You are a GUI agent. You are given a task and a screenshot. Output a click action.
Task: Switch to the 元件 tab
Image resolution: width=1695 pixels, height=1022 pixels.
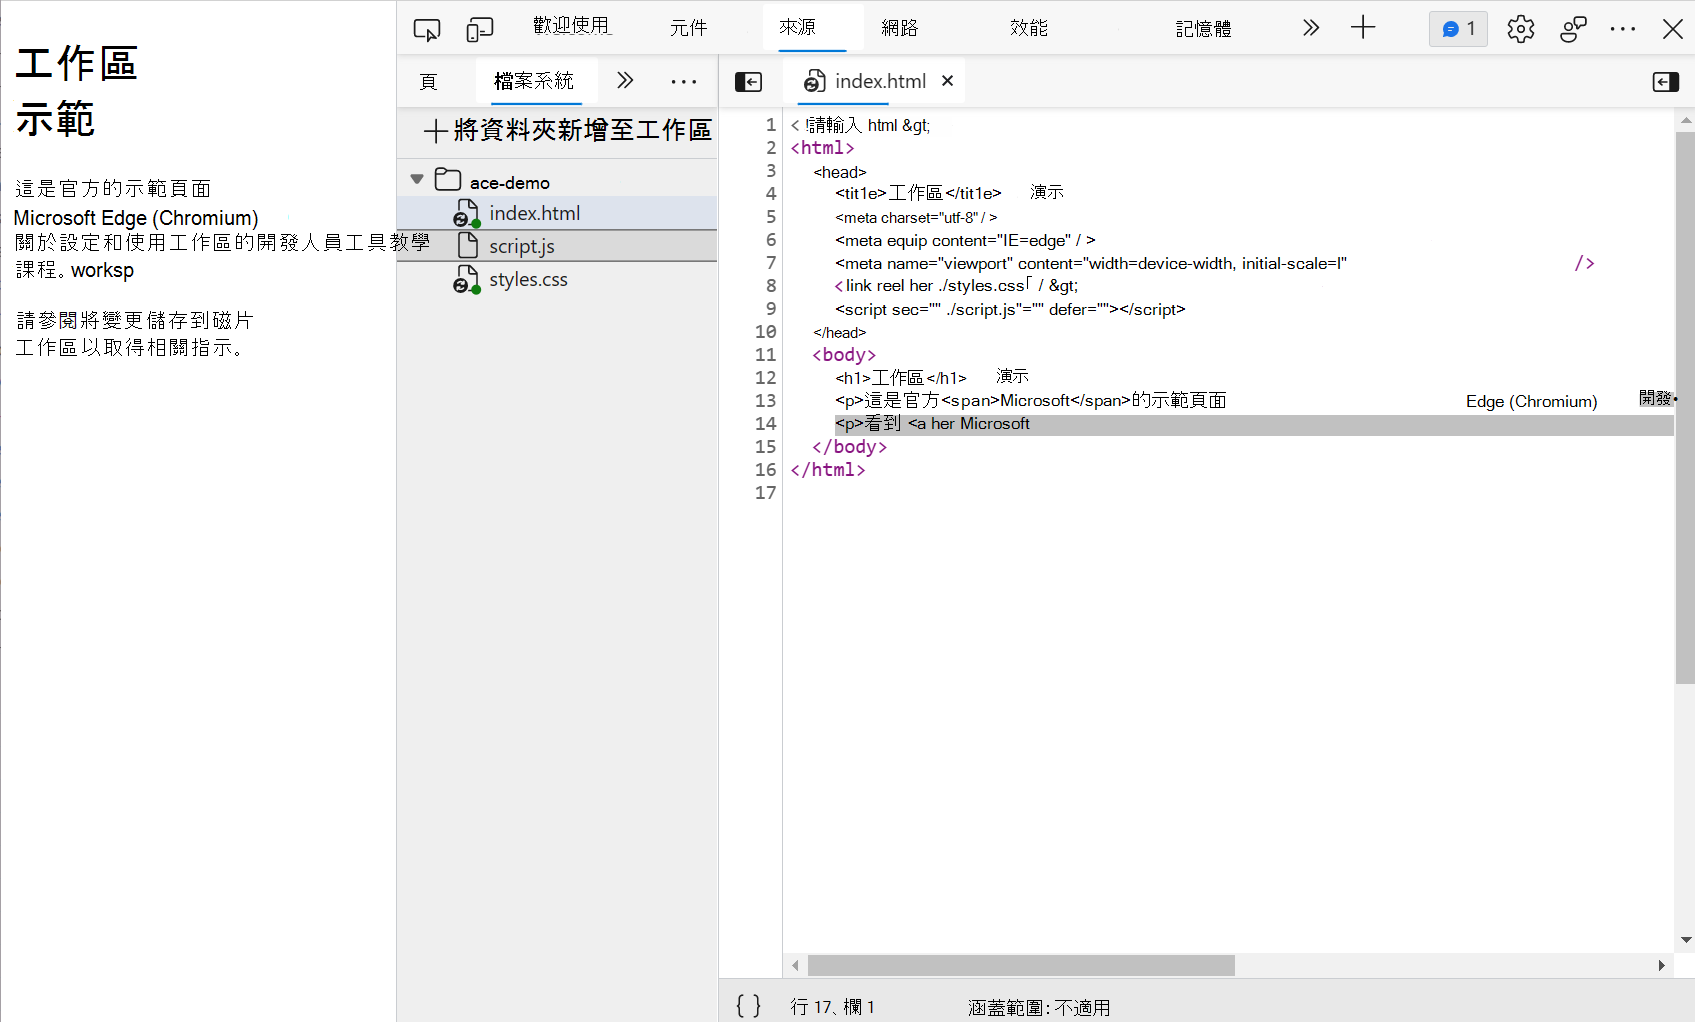[x=688, y=28]
